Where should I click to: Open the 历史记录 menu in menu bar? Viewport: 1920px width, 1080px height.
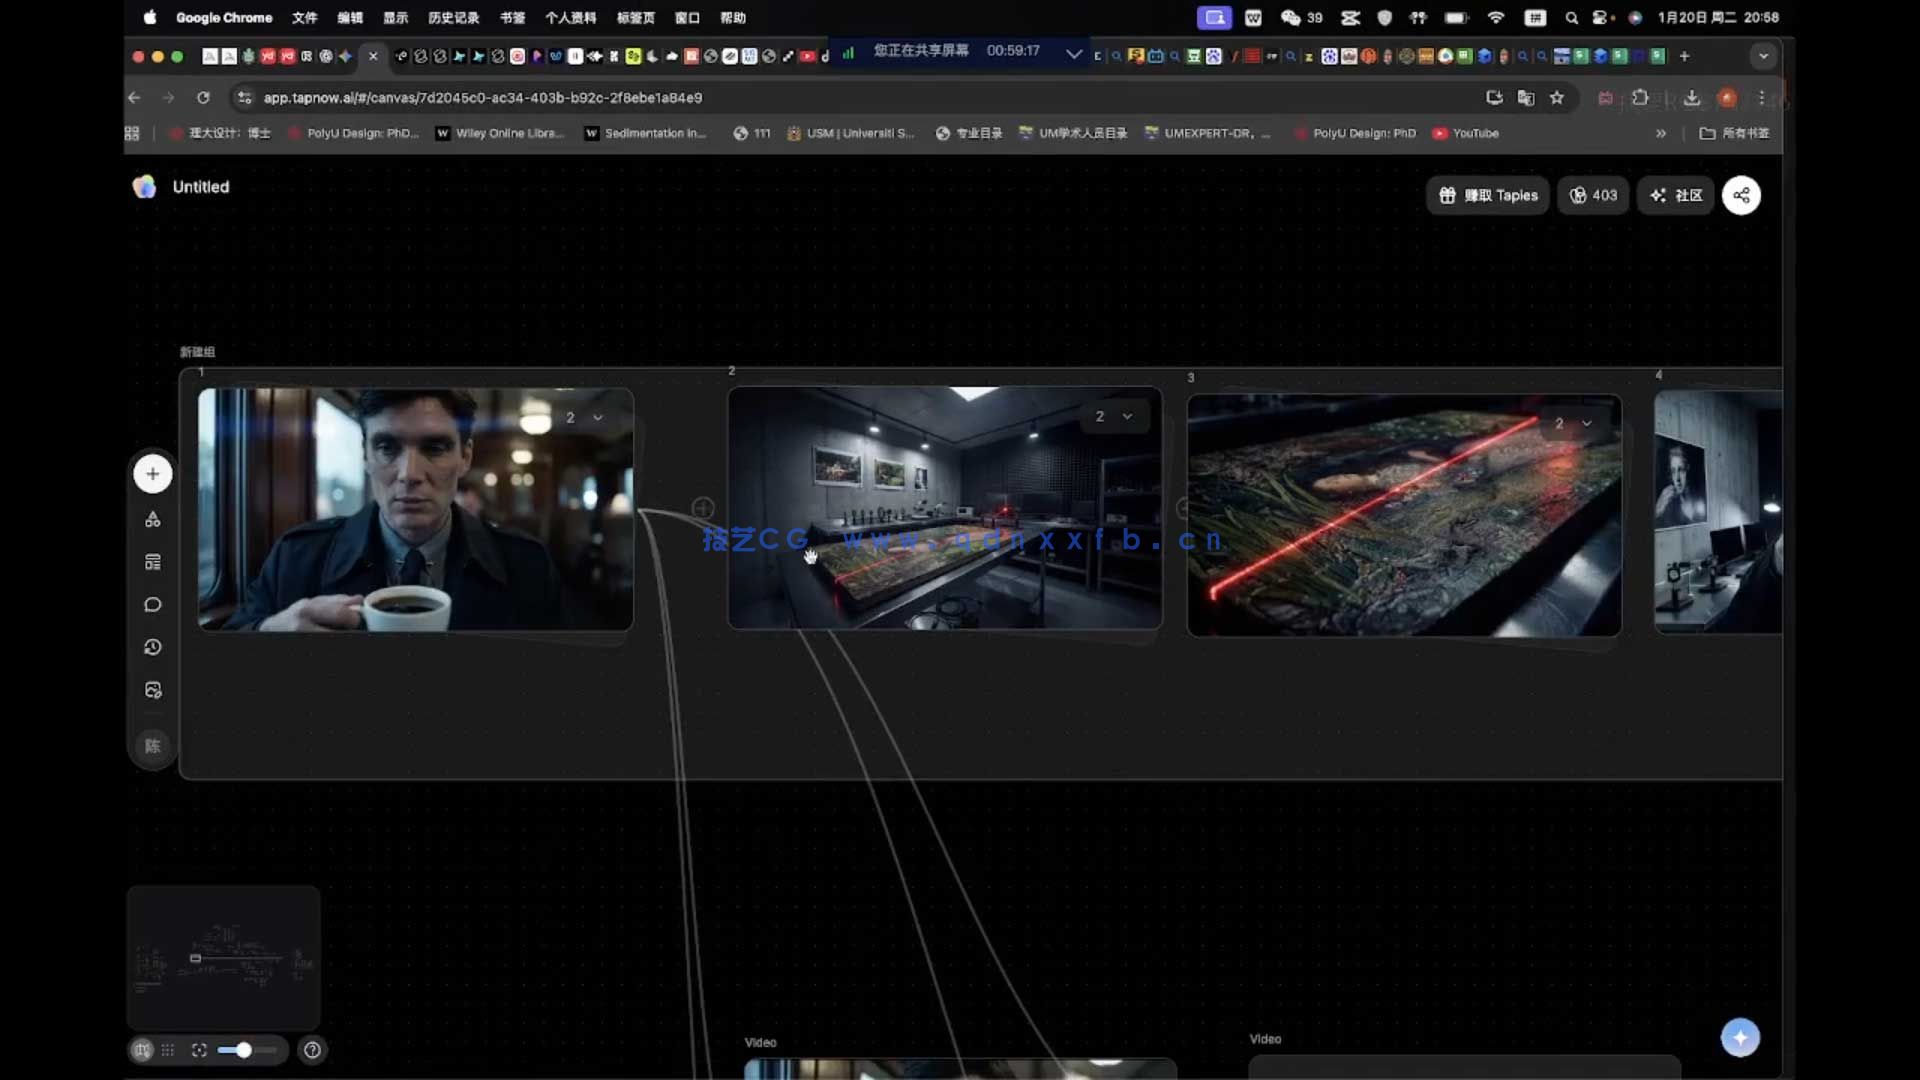(453, 18)
